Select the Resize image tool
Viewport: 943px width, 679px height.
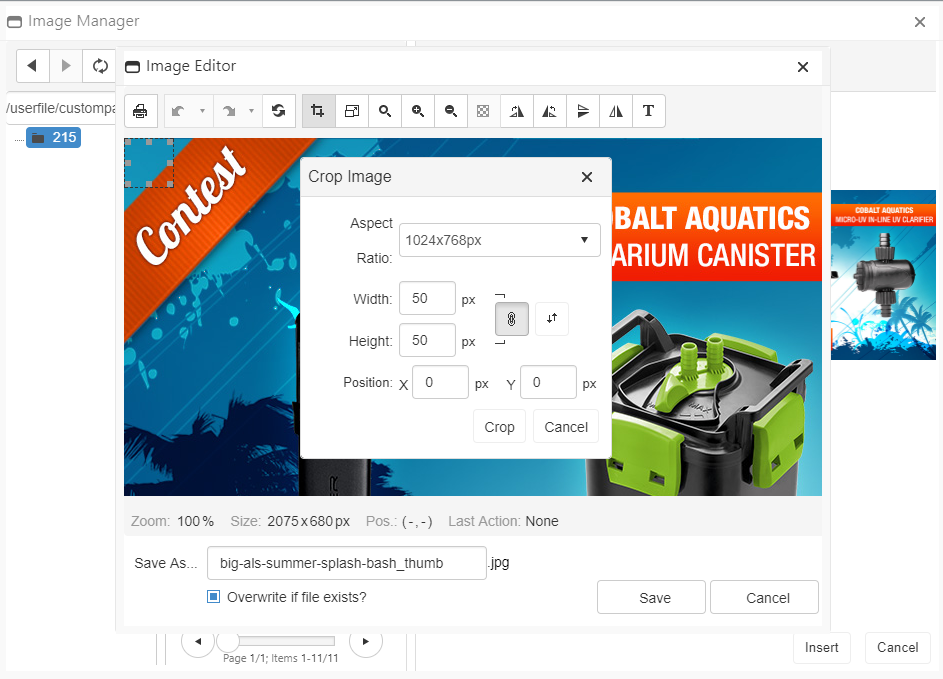click(x=352, y=111)
